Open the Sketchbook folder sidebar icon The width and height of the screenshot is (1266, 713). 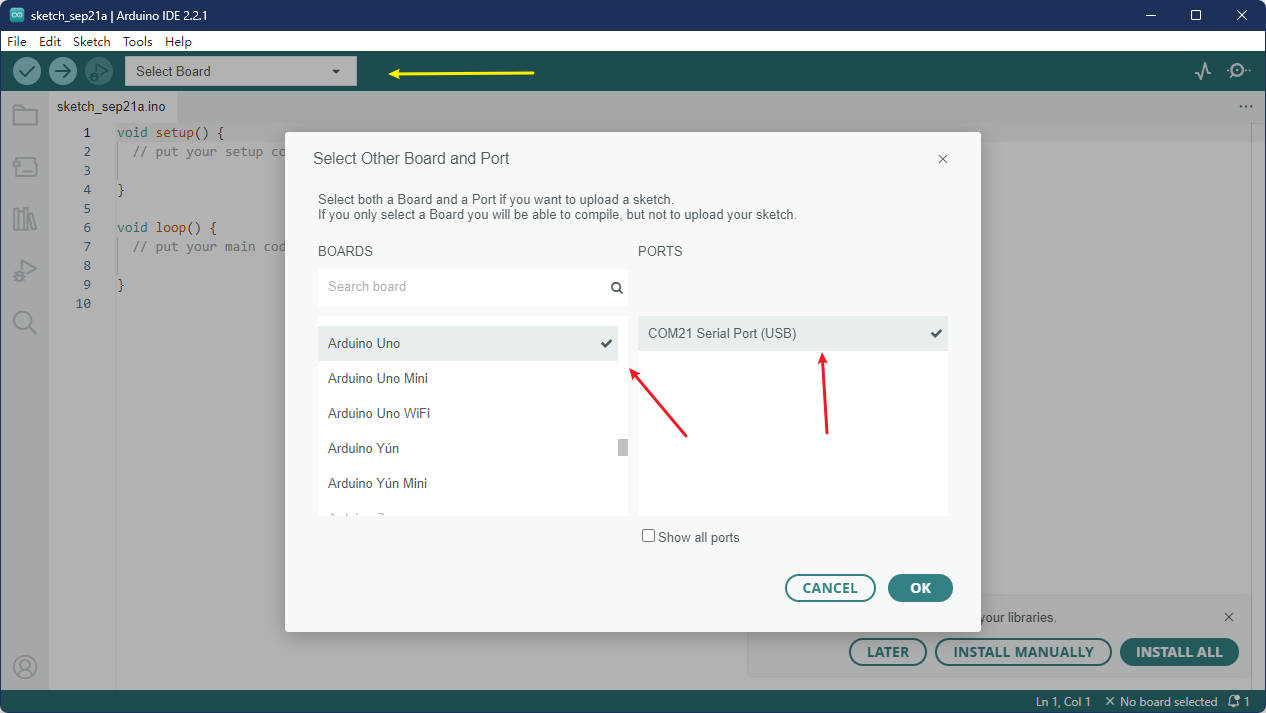point(25,116)
